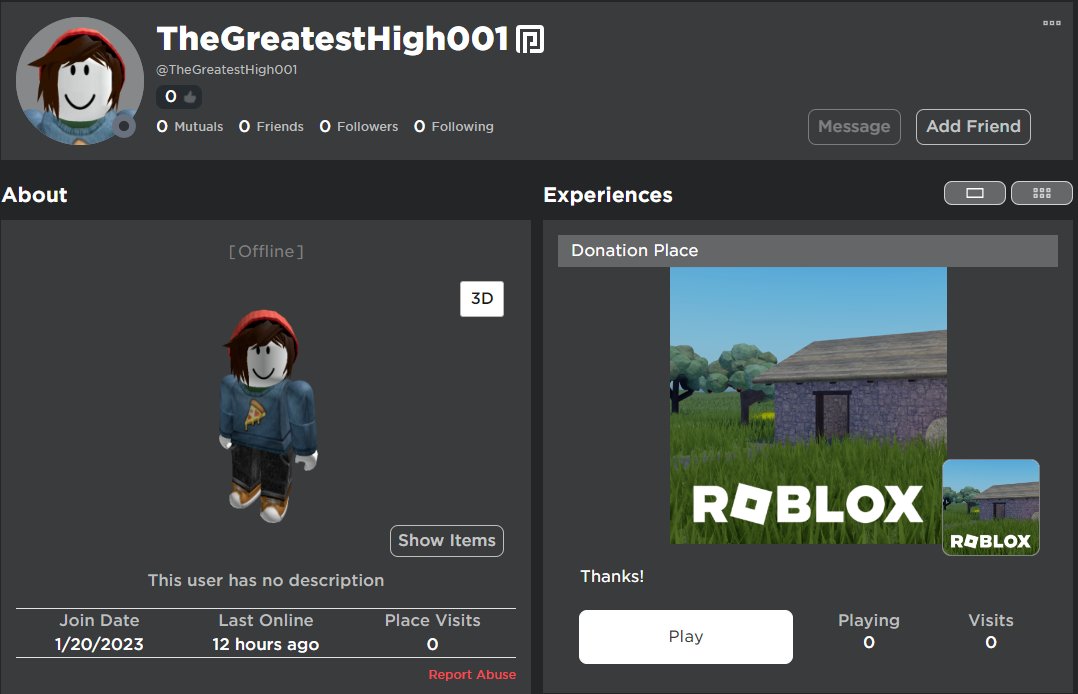Click the Show Items button
The width and height of the screenshot is (1078, 694).
pos(447,541)
